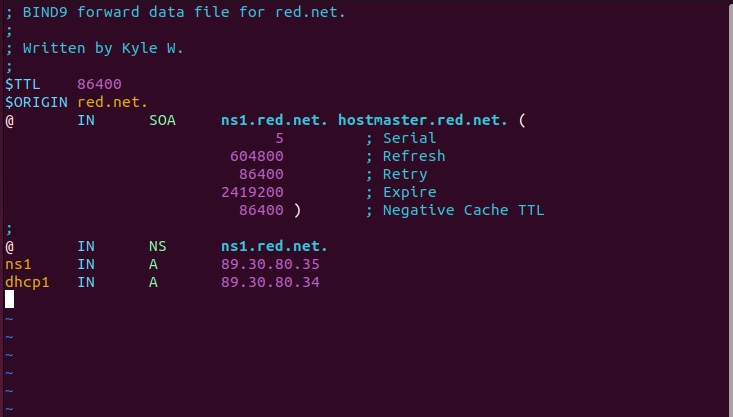Screen dimensions: 733x417
Task: Click the expire value 2419200
Action: [252, 192]
